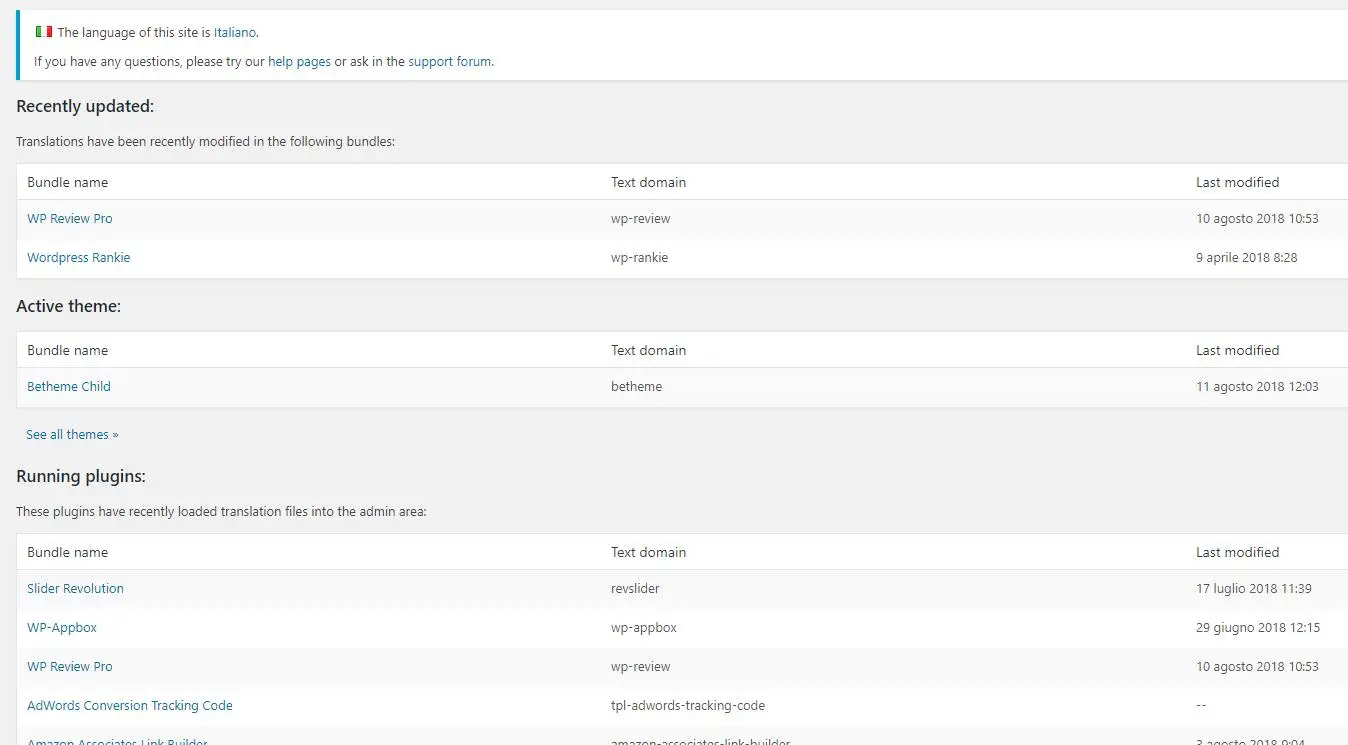1348x745 pixels.
Task: Click the See all themes link
Action: 72,435
